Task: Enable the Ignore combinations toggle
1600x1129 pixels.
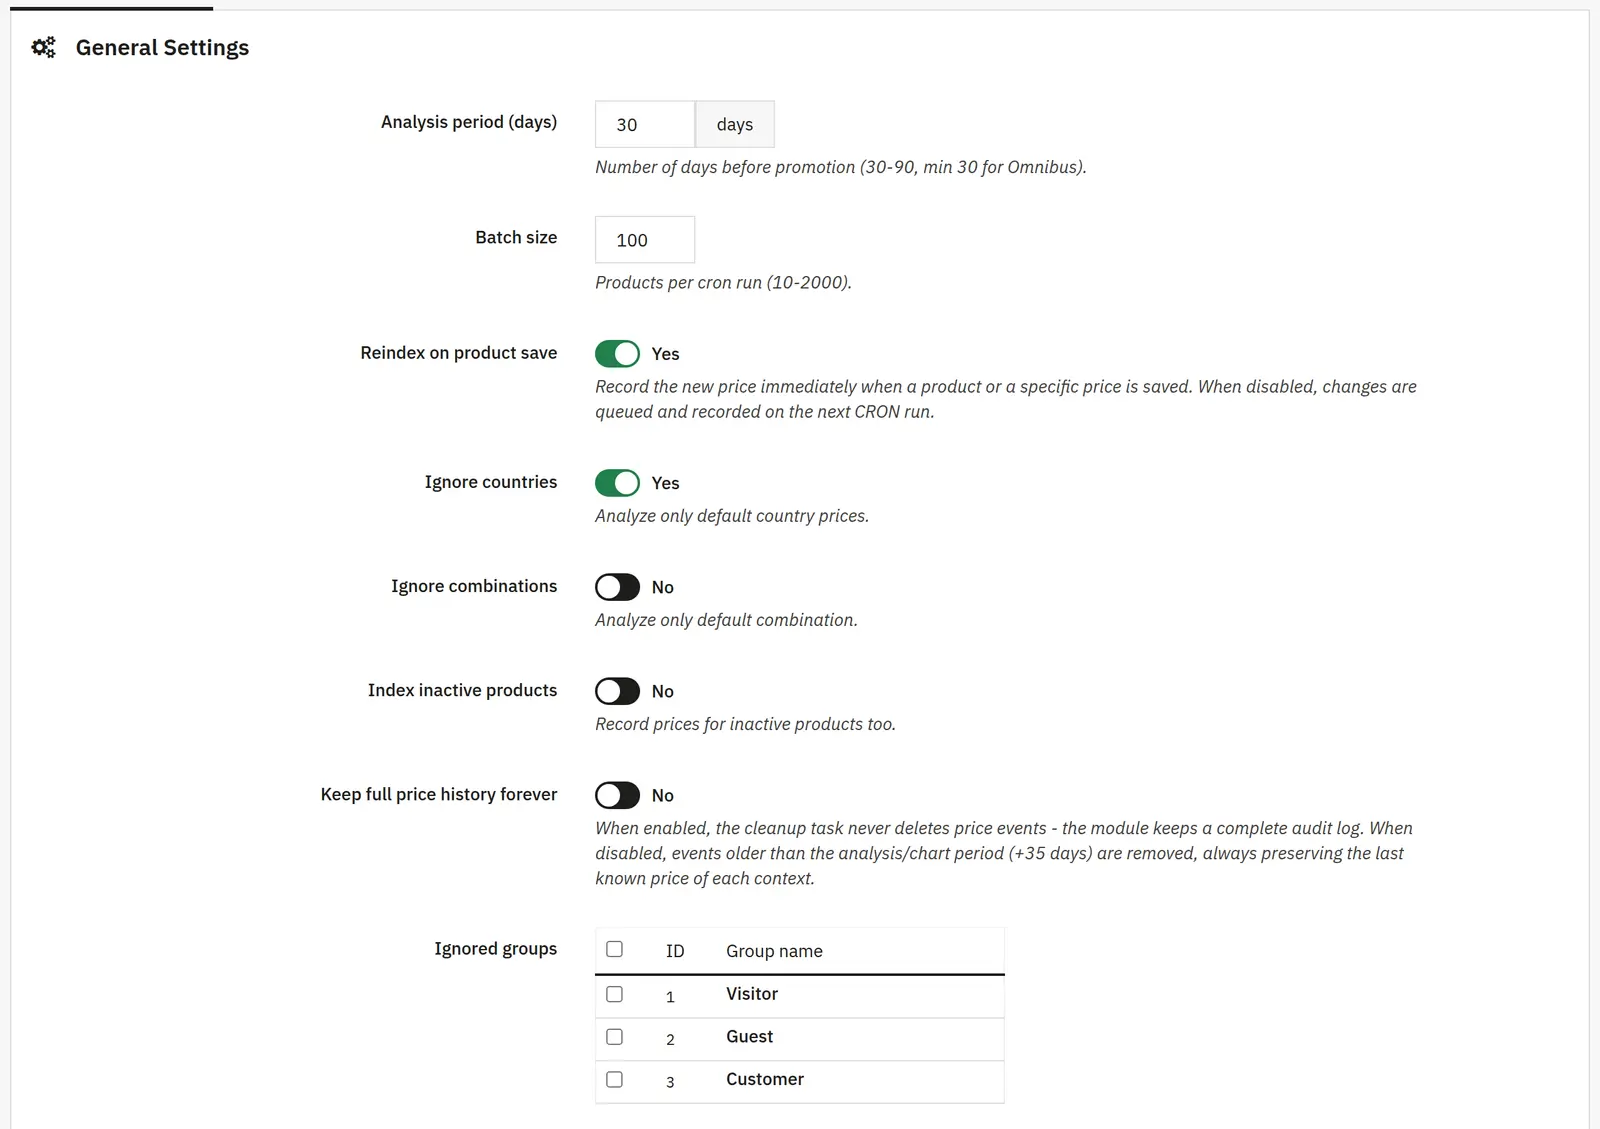Action: pos(617,587)
